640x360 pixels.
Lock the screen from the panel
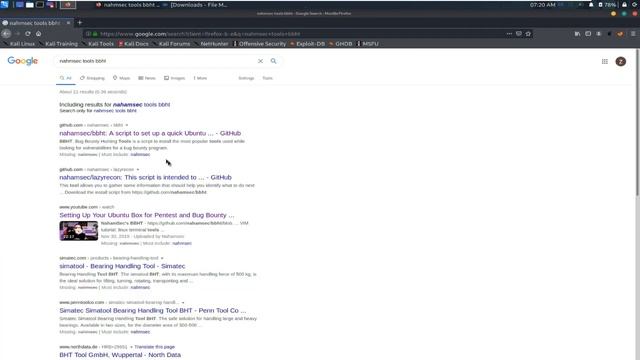click(624, 5)
